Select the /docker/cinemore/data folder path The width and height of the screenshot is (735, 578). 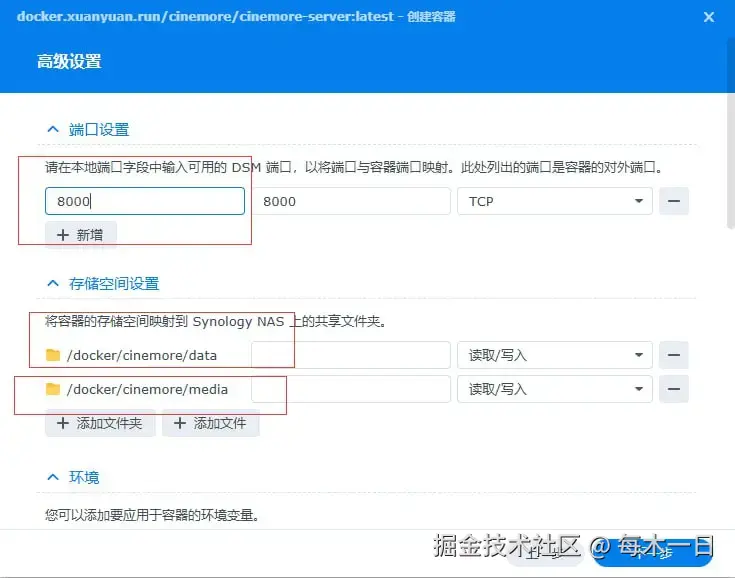[142, 355]
